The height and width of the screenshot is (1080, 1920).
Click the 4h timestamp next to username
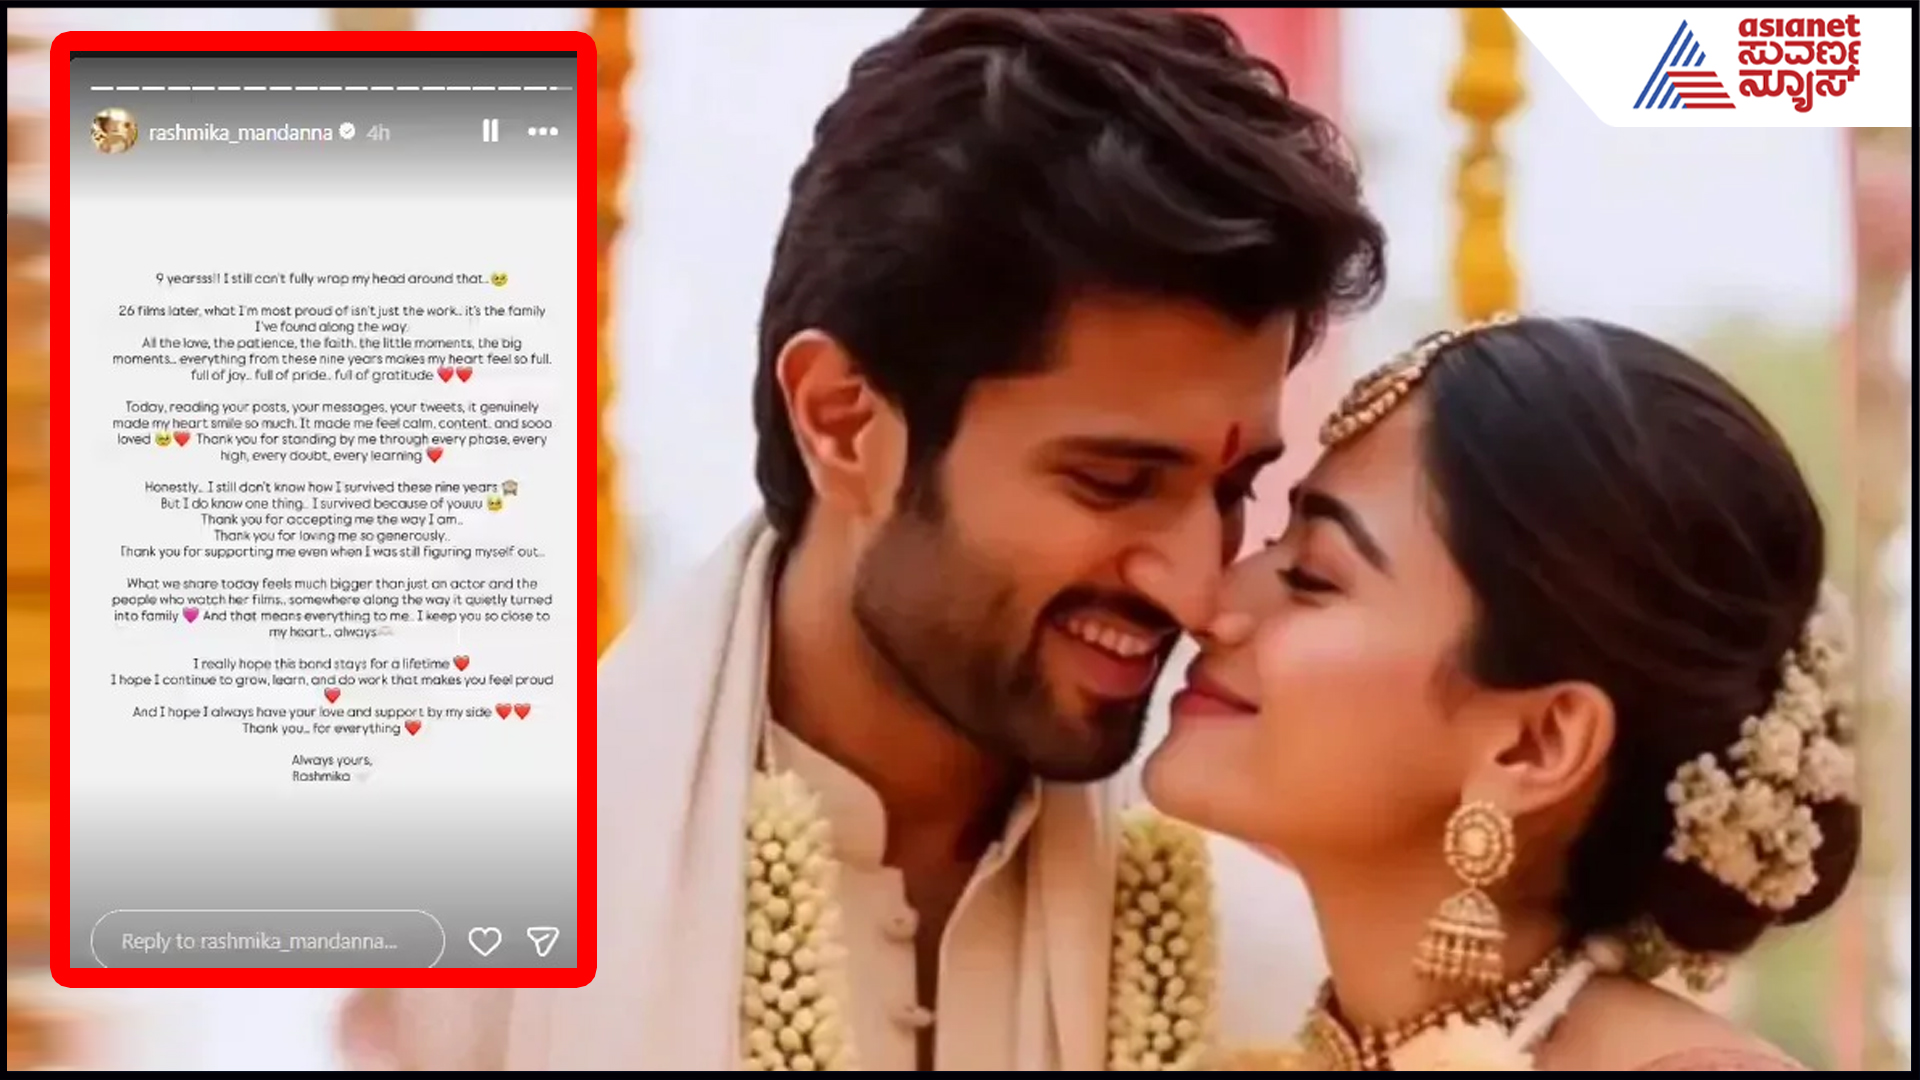[x=378, y=131]
